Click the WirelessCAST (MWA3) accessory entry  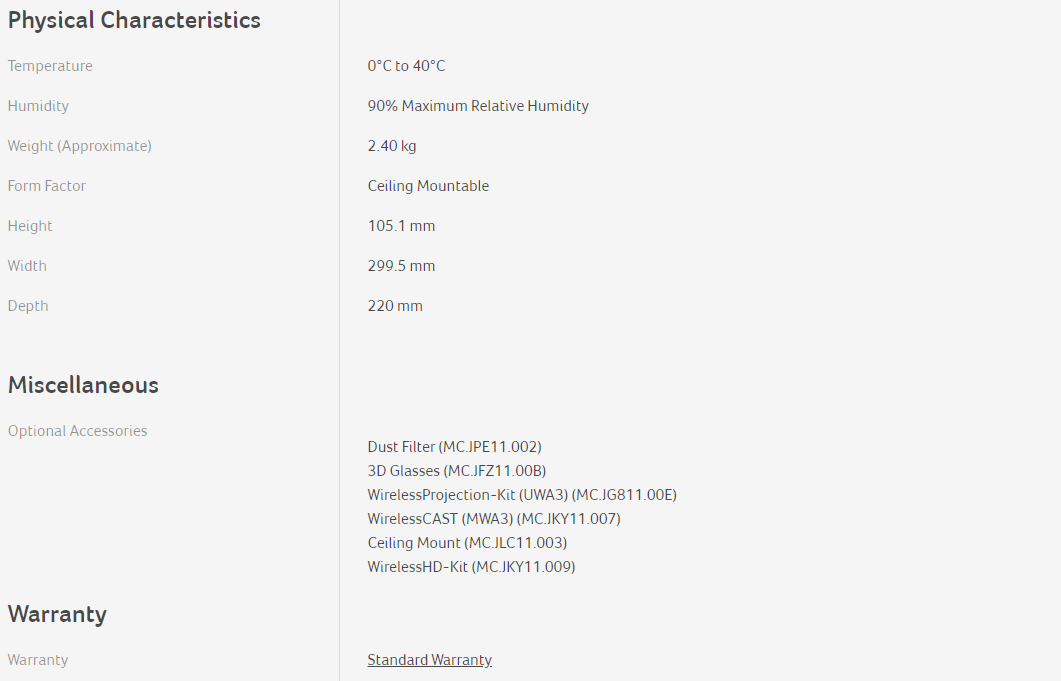(x=494, y=519)
